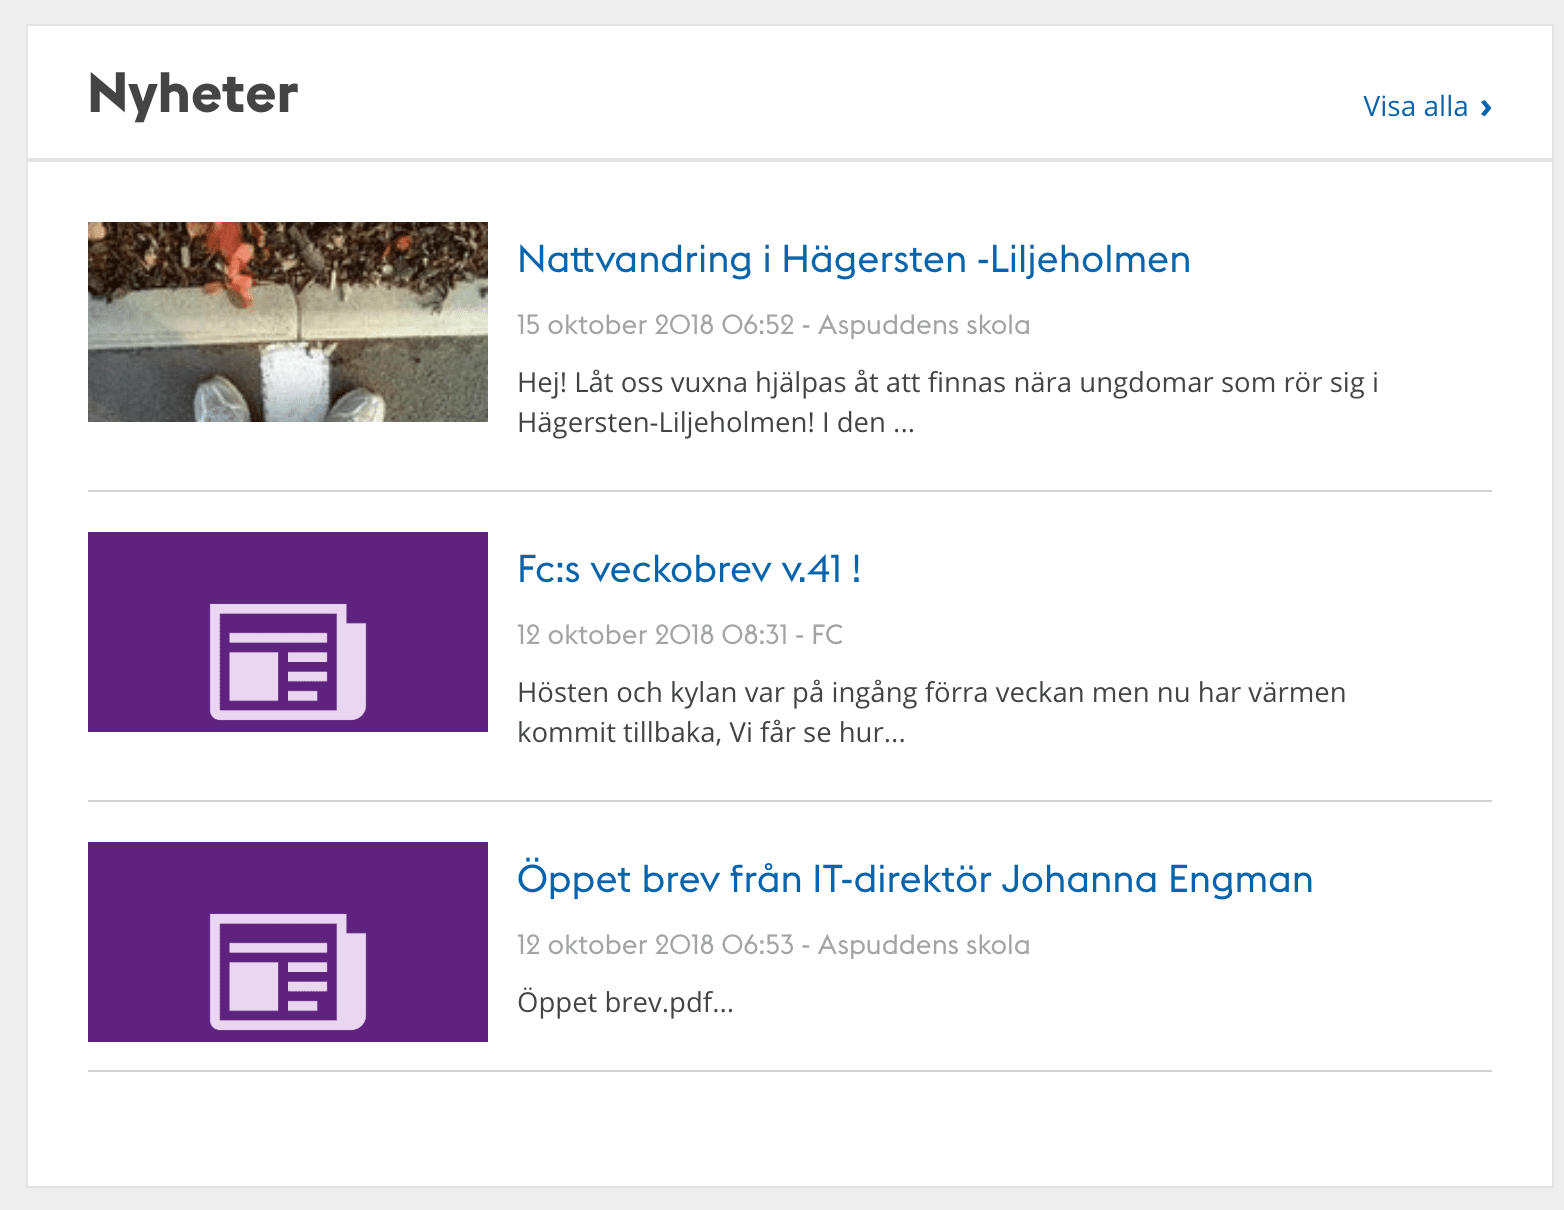Screen dimensions: 1564x1210
Task: Click the 'Öppet brev.pdf...' excerpt
Action: (626, 1003)
